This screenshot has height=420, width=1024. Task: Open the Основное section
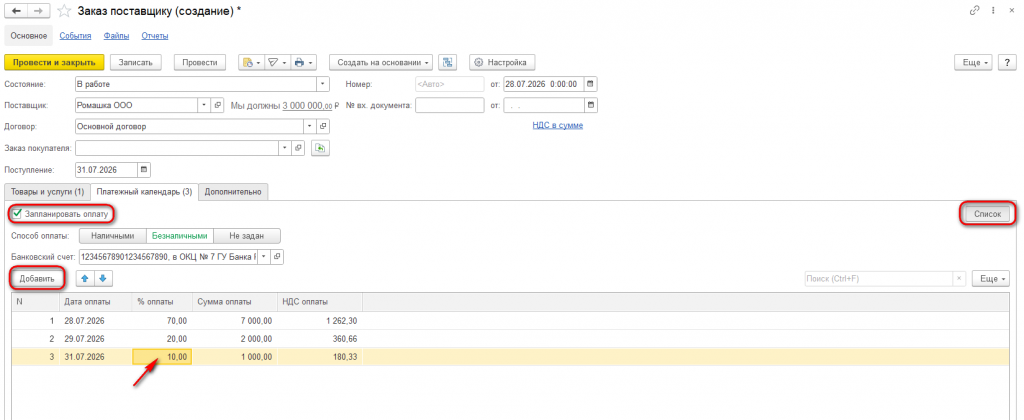(29, 36)
